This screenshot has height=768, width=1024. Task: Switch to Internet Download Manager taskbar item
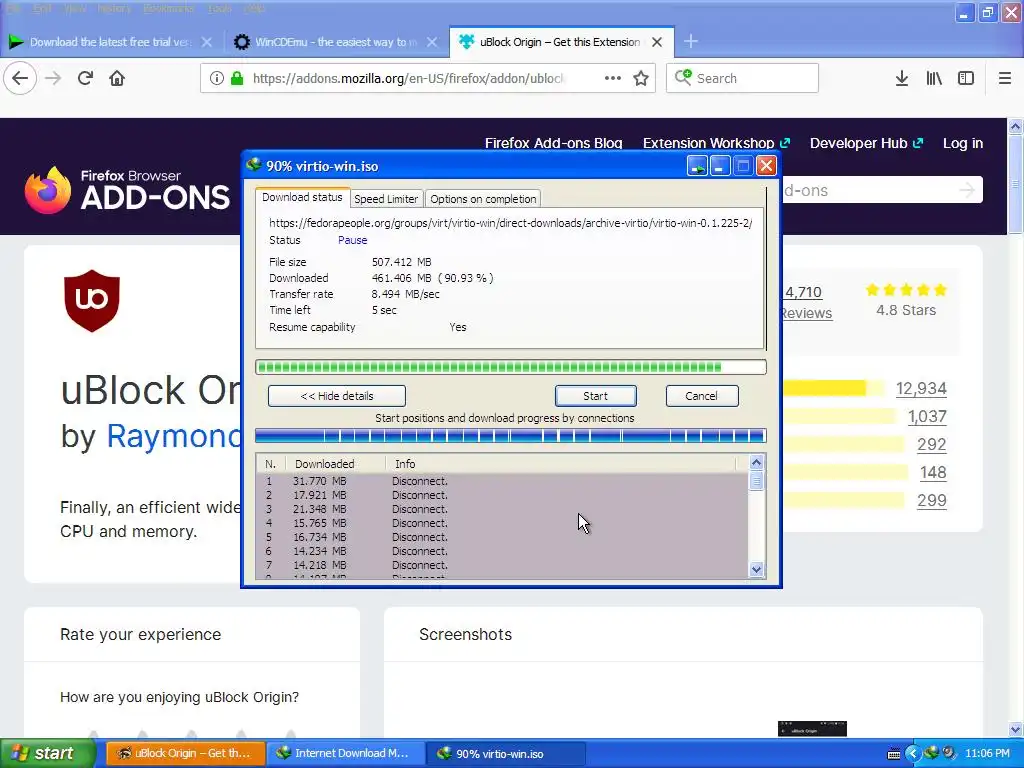point(345,754)
